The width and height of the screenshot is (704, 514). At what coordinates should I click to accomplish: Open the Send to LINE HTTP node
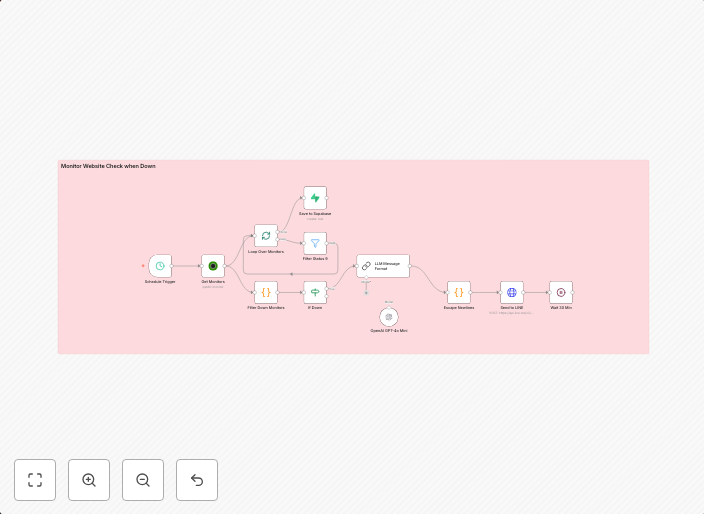511,292
